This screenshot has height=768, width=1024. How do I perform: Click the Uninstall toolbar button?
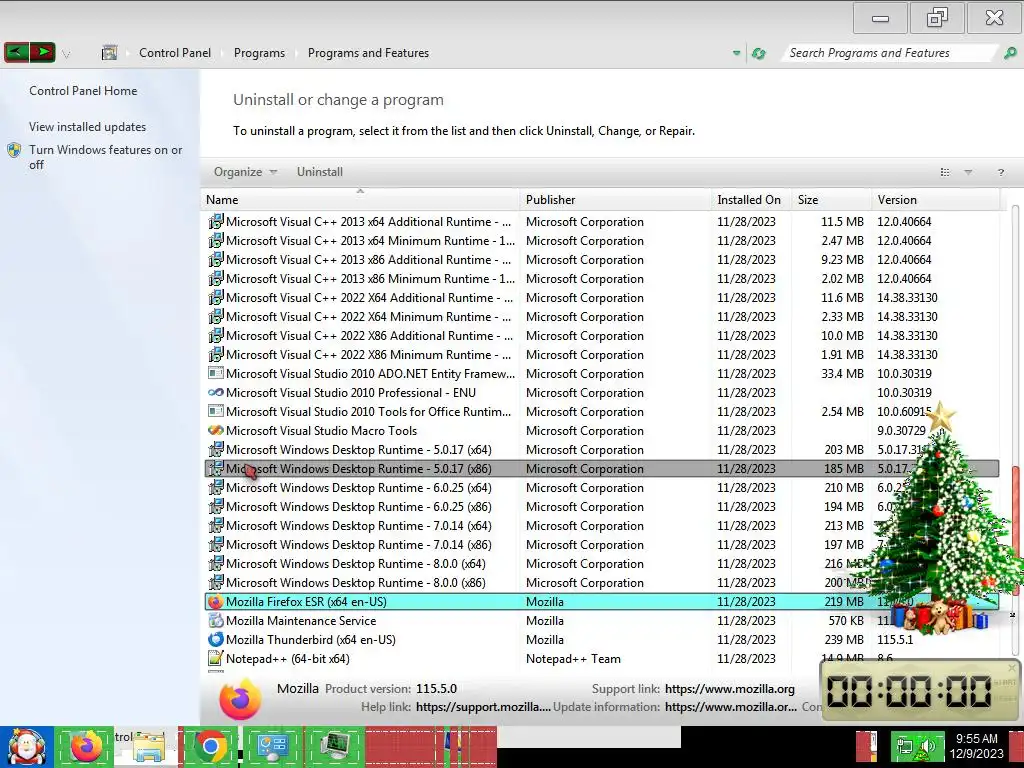320,172
